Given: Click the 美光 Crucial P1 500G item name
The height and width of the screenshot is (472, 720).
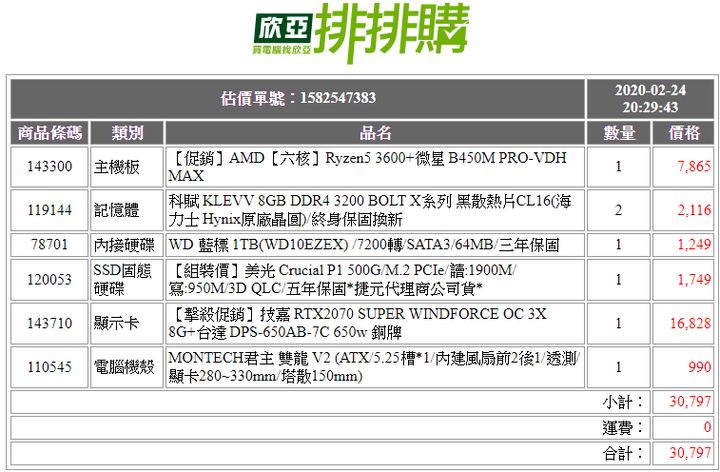Looking at the screenshot, I should (x=342, y=279).
